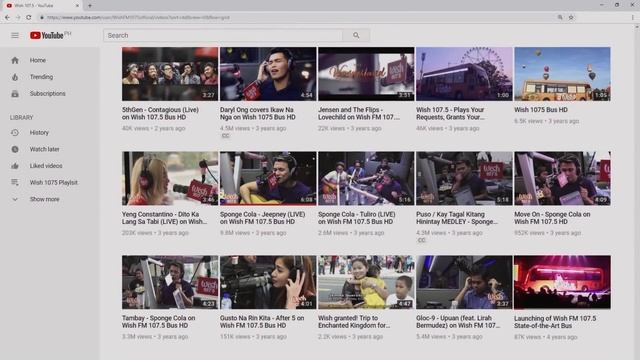The width and height of the screenshot is (640, 360).
Task: Expand sidebar with Show more chevron
Action: click(15, 199)
